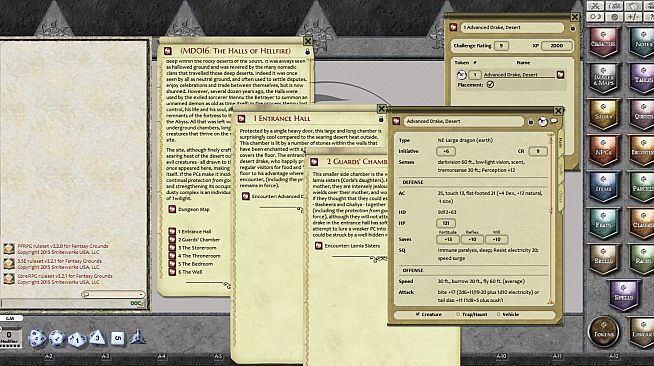The image size is (654, 366).
Task: Click the round gear options toolbar icon
Action: 614,17
